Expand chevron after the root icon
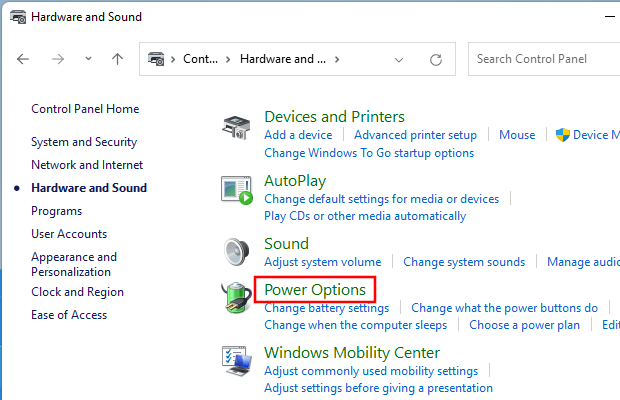This screenshot has width=620, height=400. 173,59
